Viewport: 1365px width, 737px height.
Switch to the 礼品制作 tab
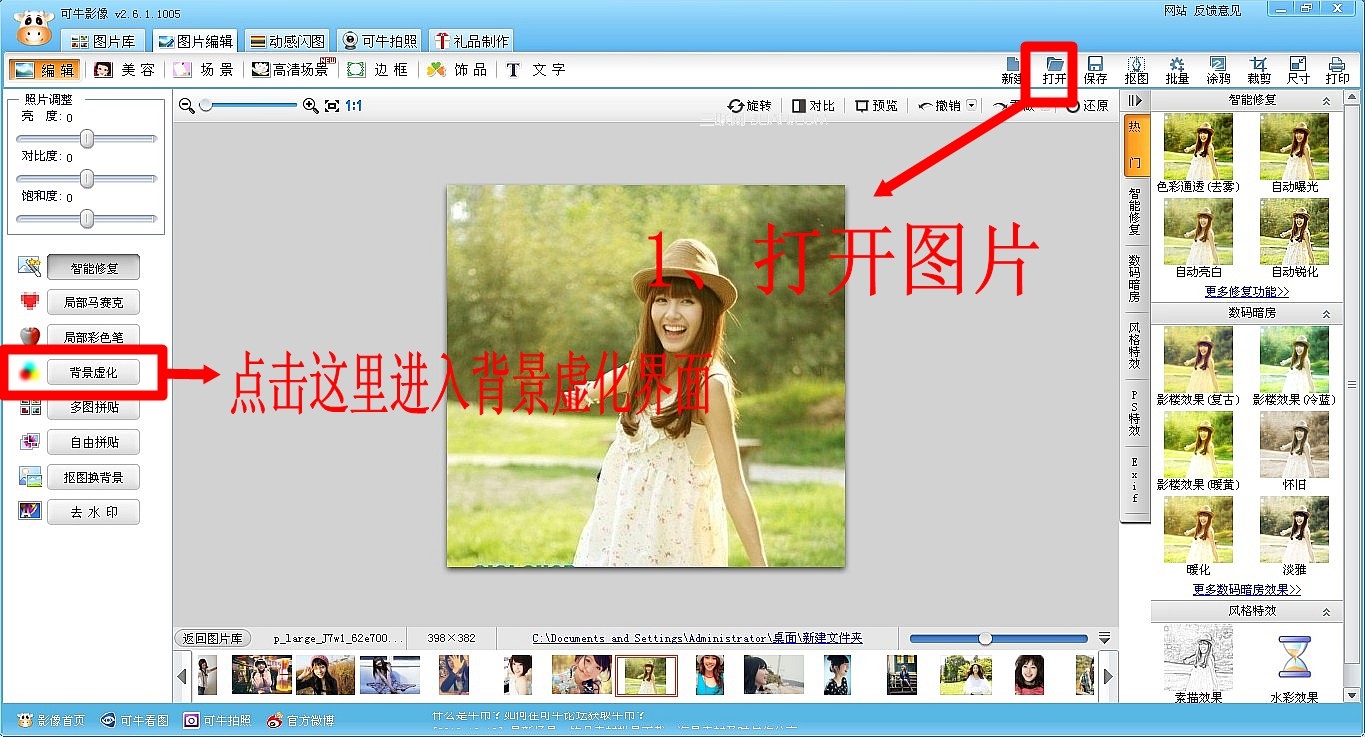tap(471, 41)
